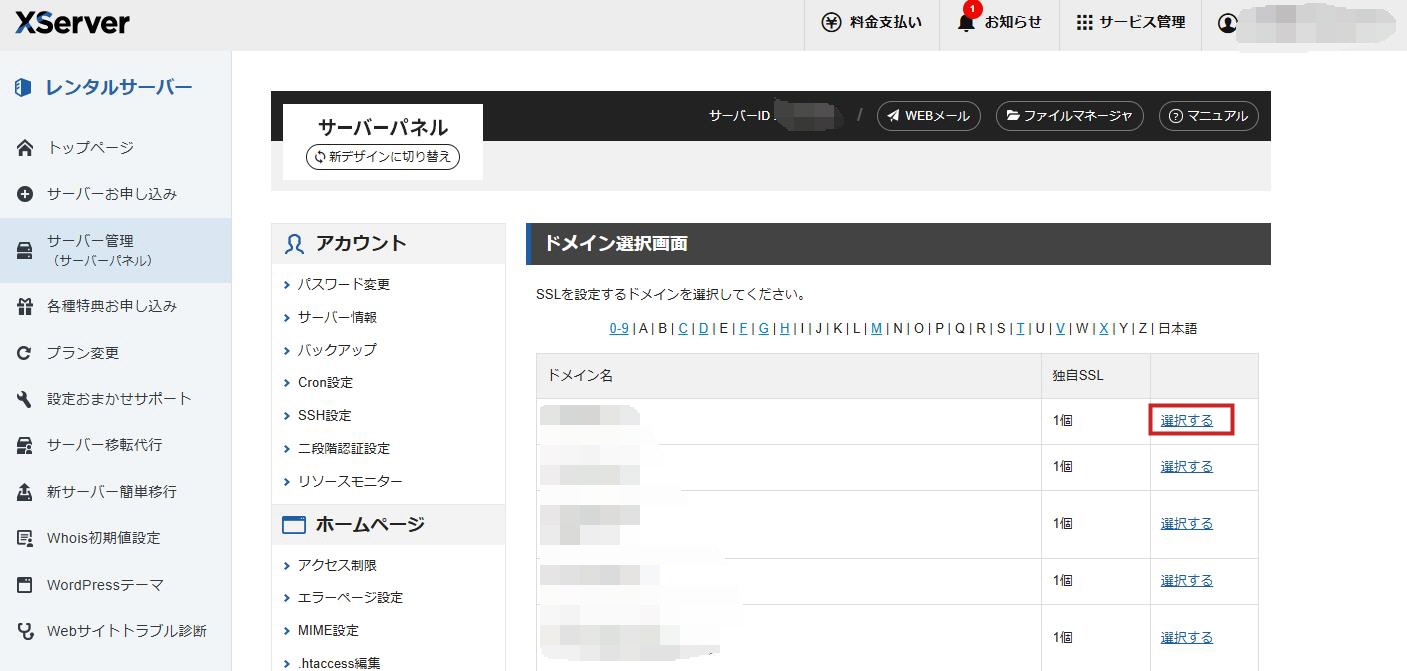Open .htaccess編集 link

pos(339,663)
